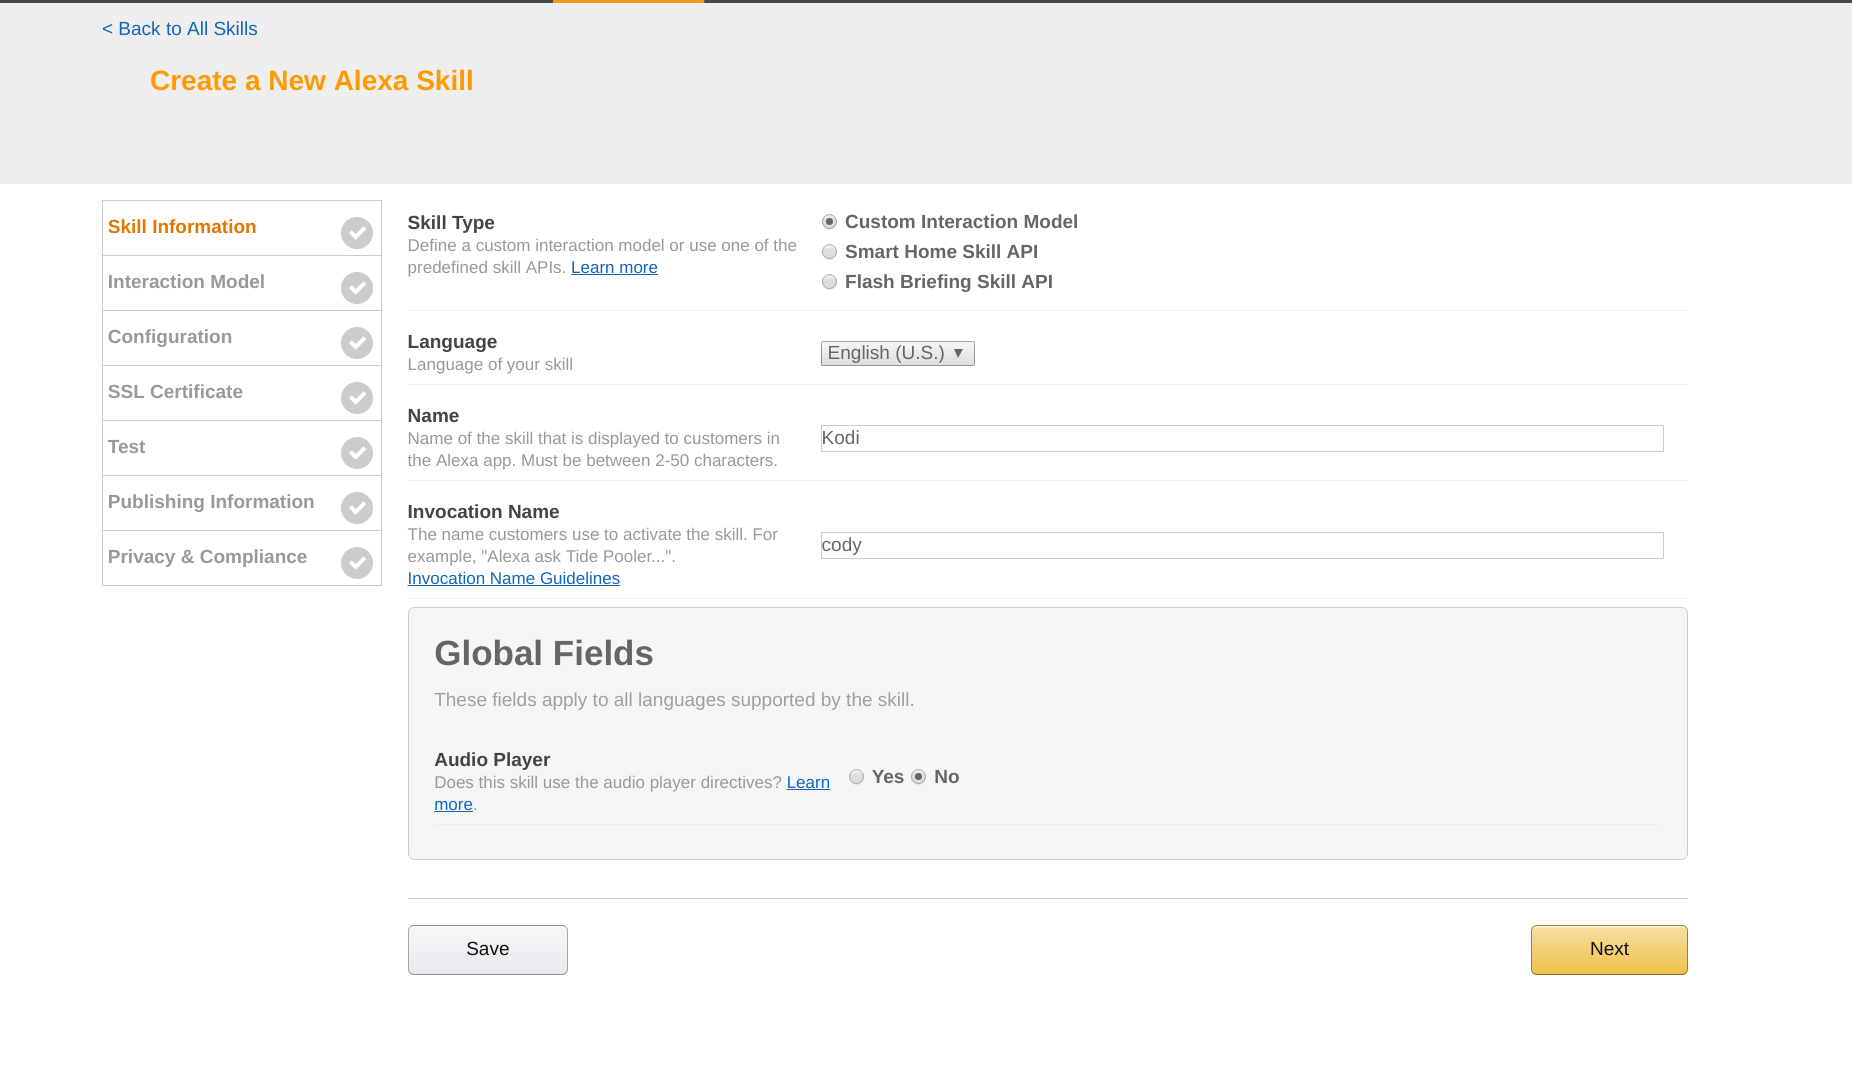Open the English (U.S.) language dropdown
The image size is (1852, 1066).
897,353
